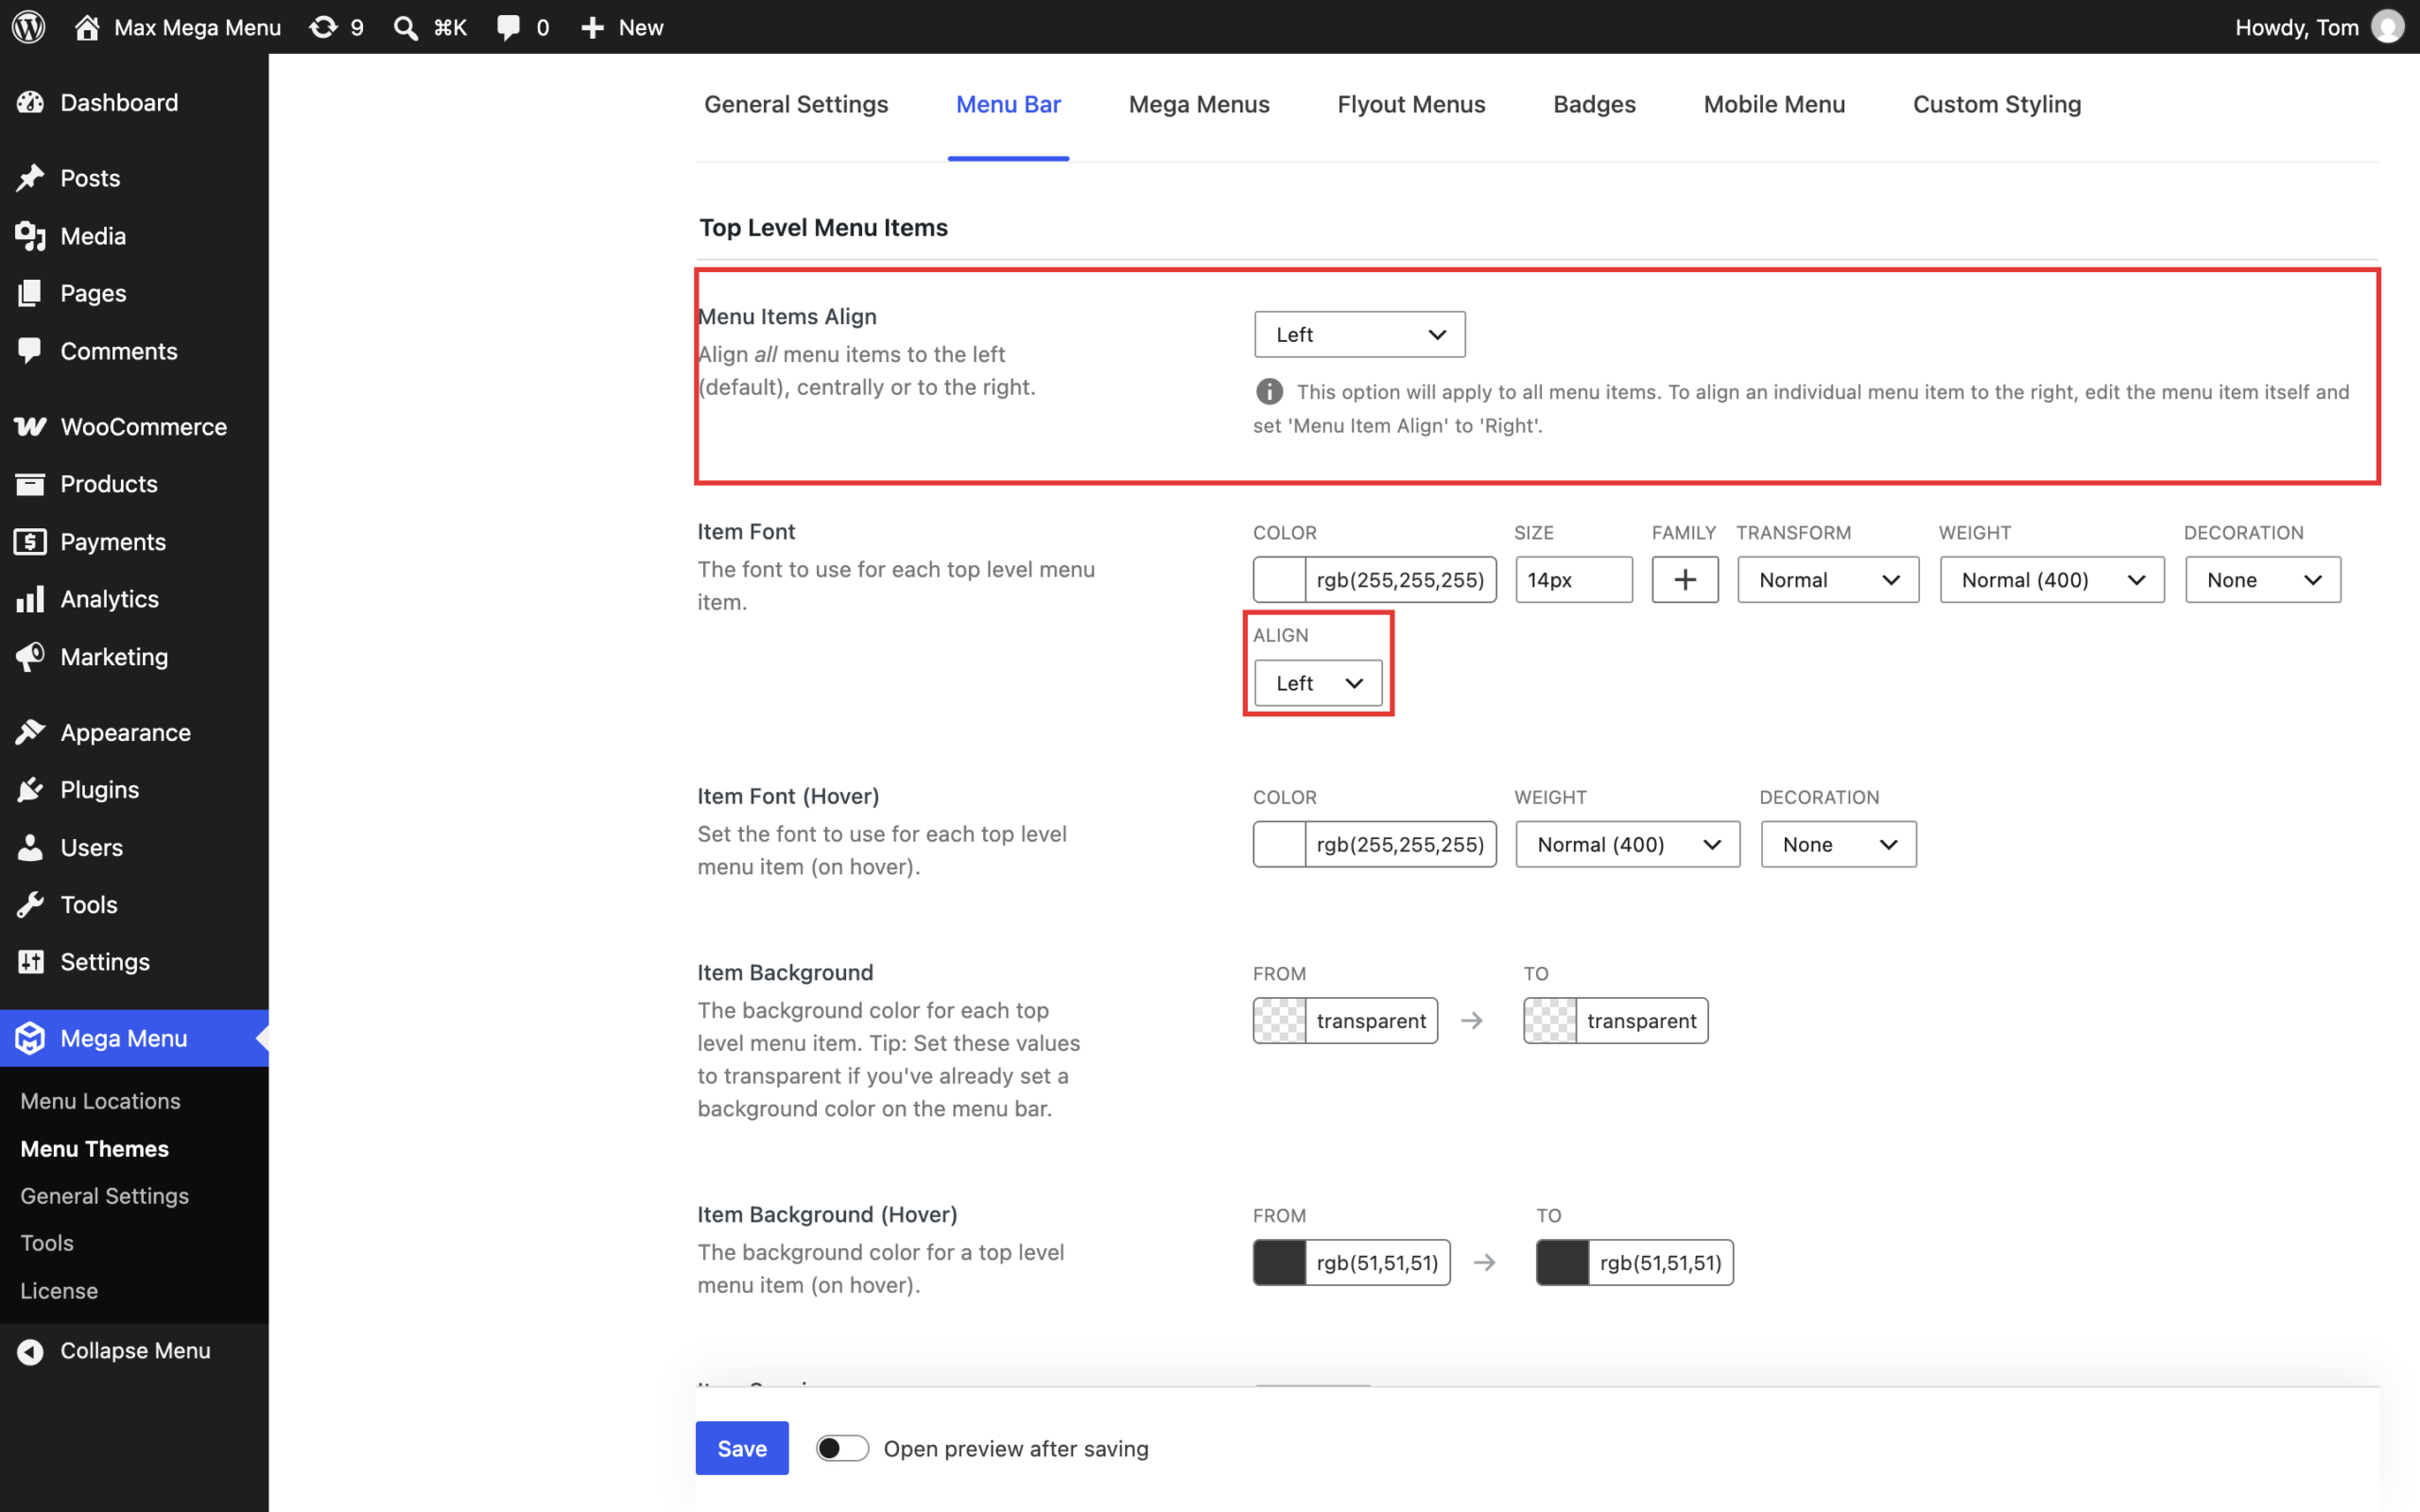Viewport: 2420px width, 1512px height.
Task: Open the Item Font DECORATION dropdown
Action: (2263, 580)
